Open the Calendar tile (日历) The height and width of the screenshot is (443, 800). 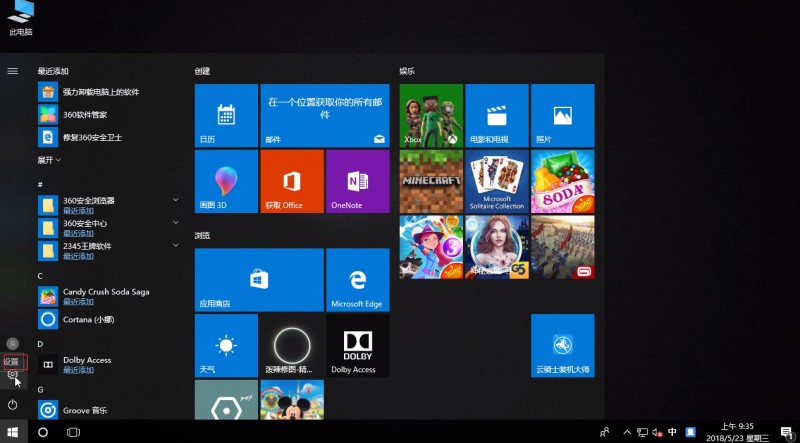pos(226,115)
